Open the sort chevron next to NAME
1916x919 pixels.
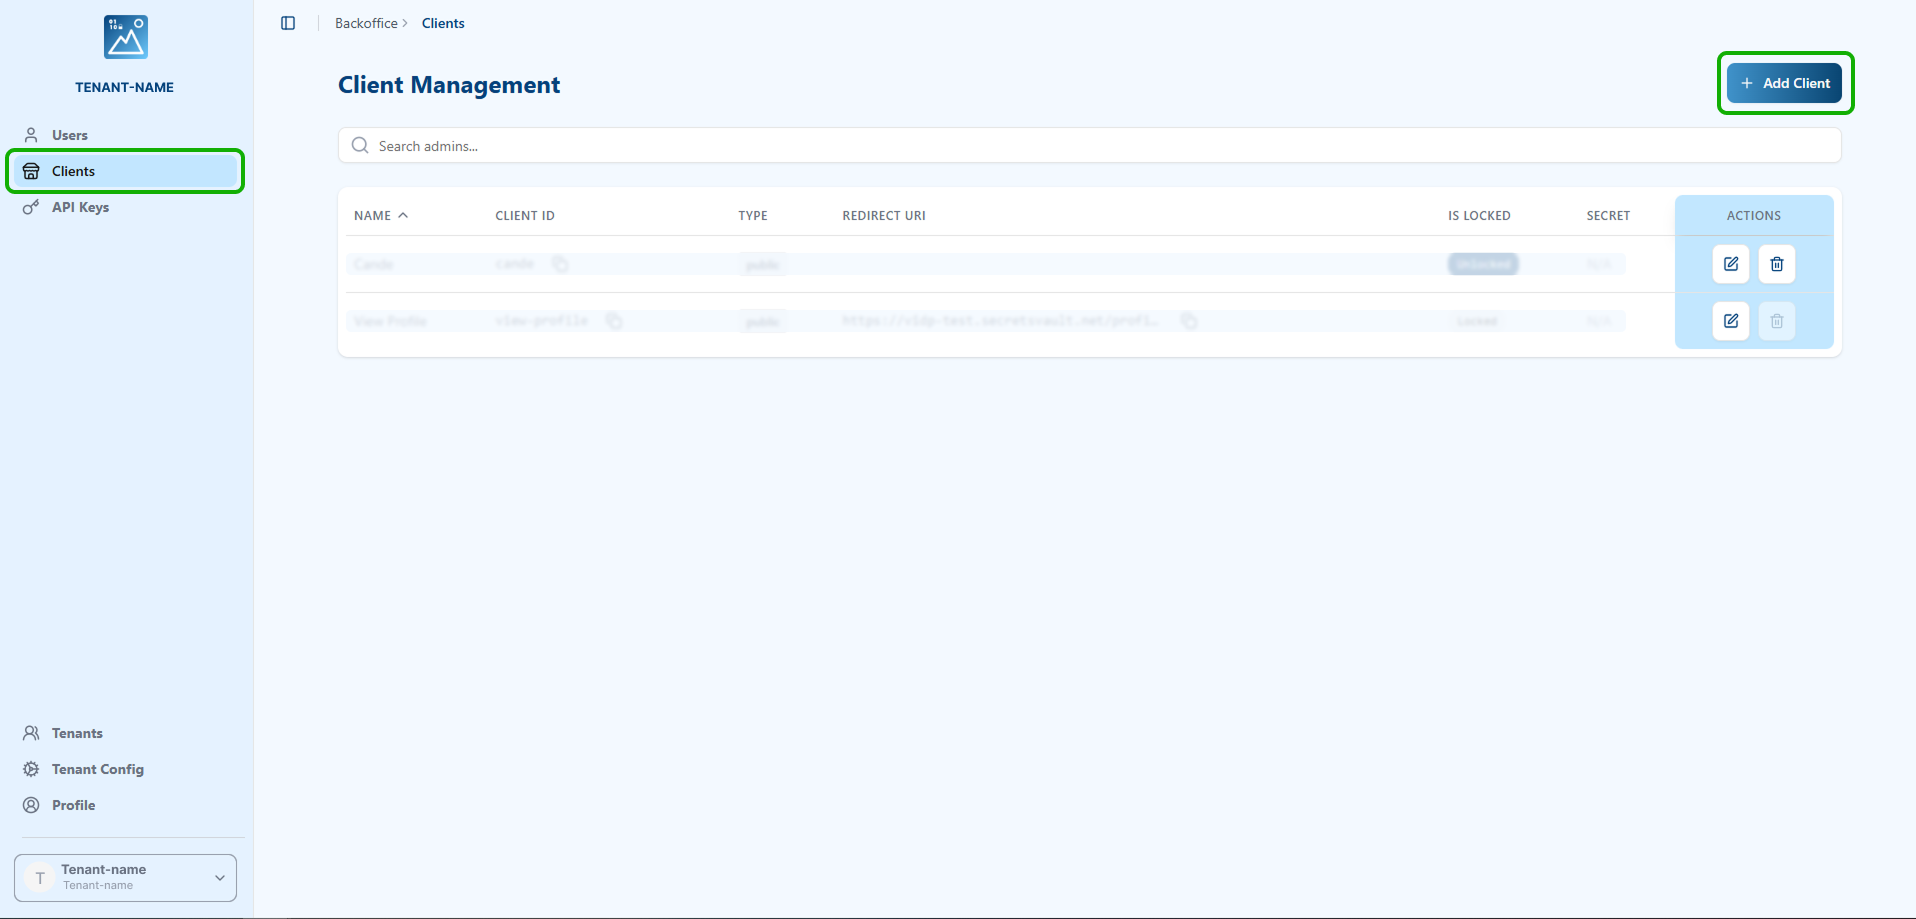(x=404, y=215)
